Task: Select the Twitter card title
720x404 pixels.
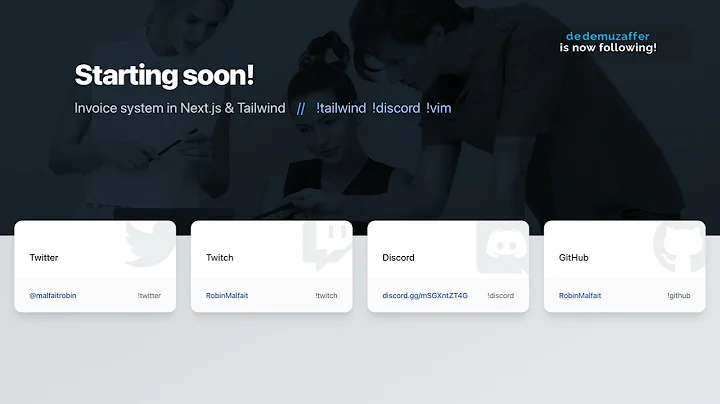Action: tap(44, 258)
